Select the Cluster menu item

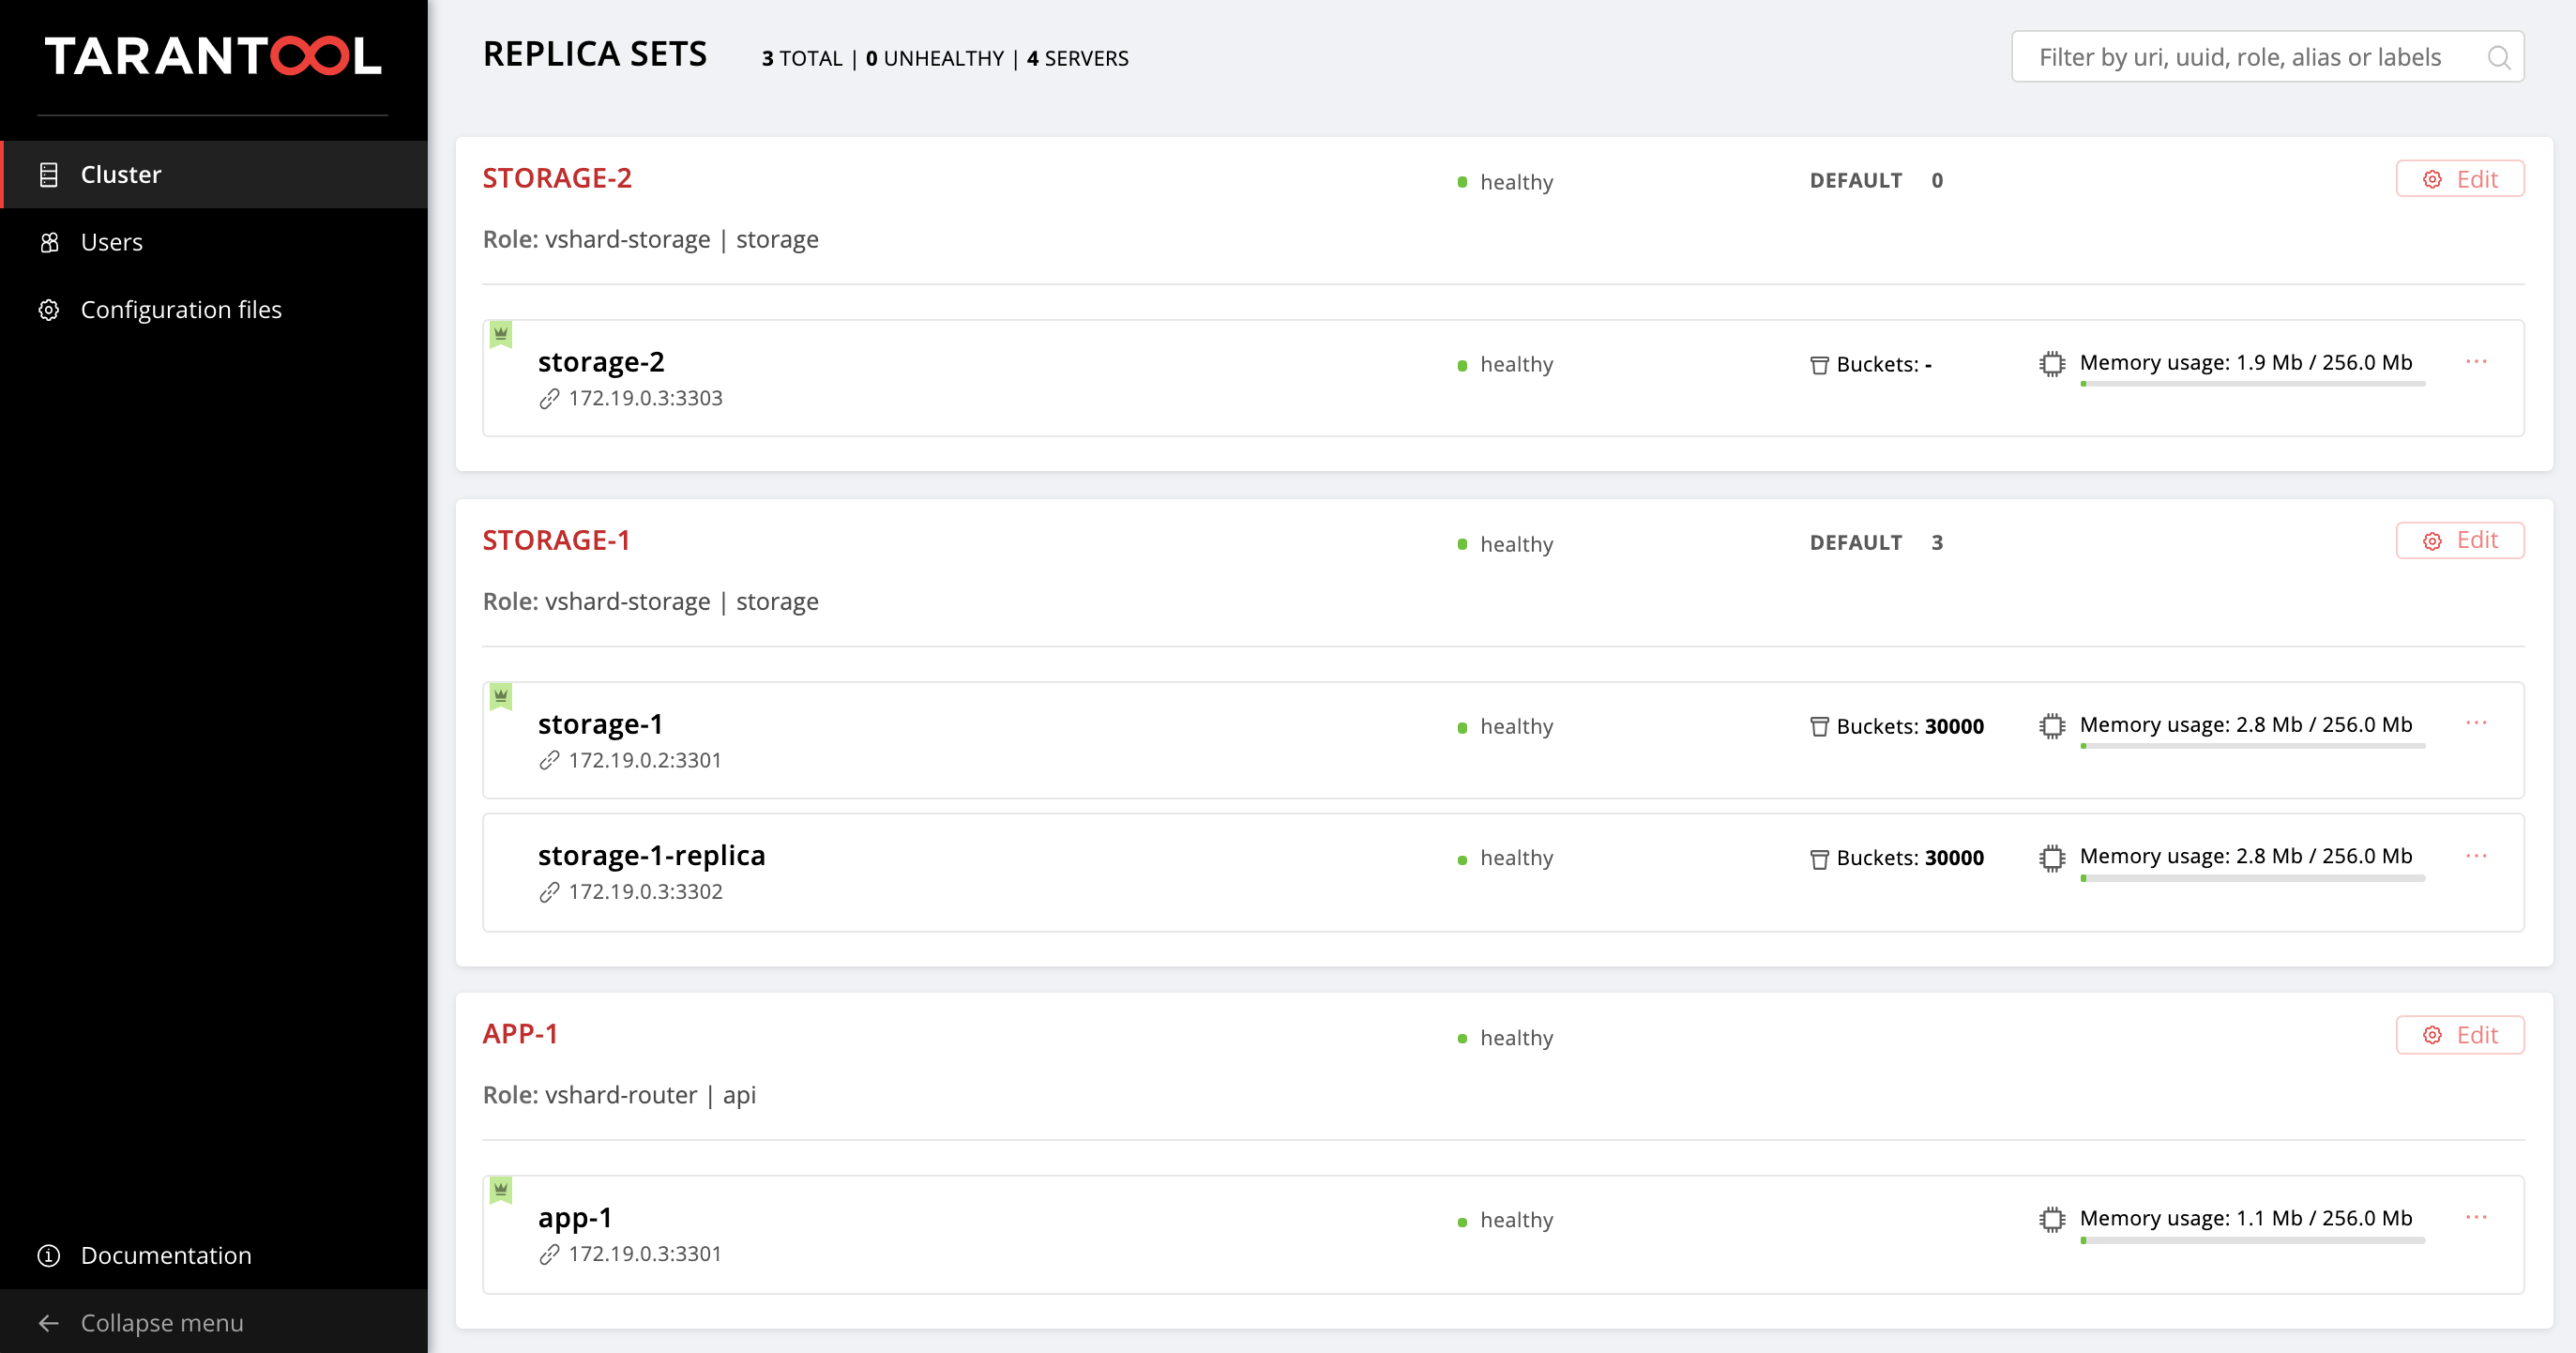121,174
